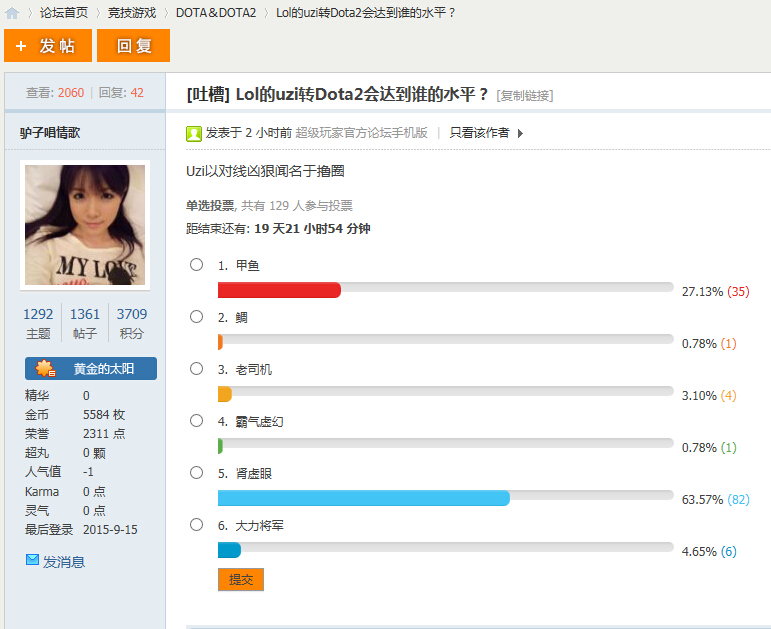This screenshot has width=771, height=629.
Task: Click the 复制链接 copy link
Action: 525,96
